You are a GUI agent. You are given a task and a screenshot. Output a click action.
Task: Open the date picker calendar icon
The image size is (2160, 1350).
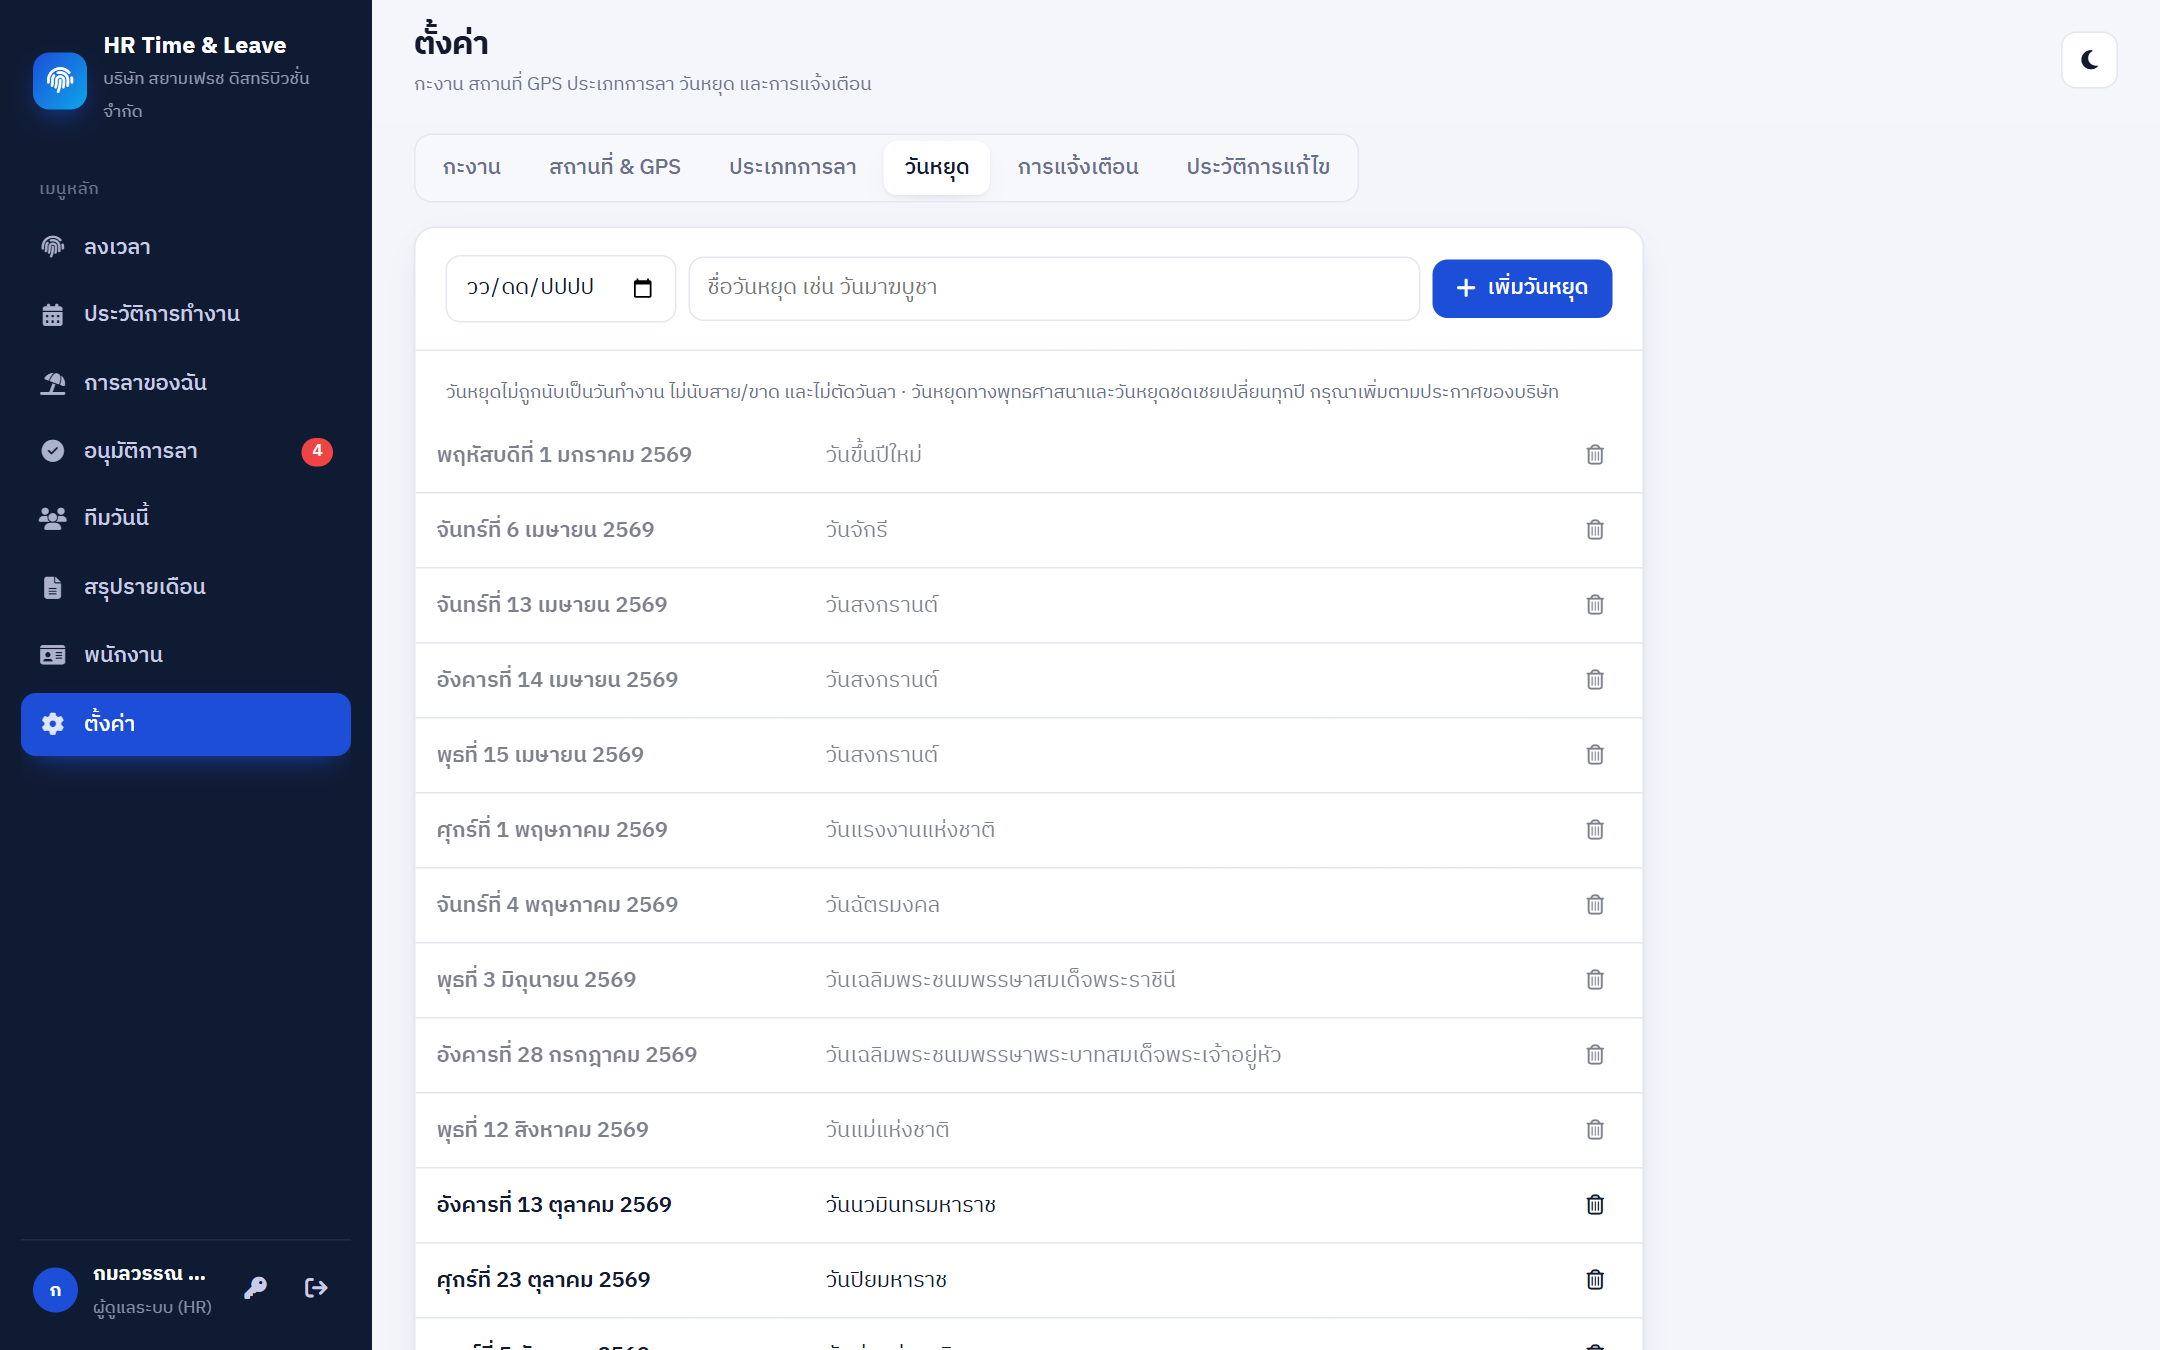click(x=643, y=288)
